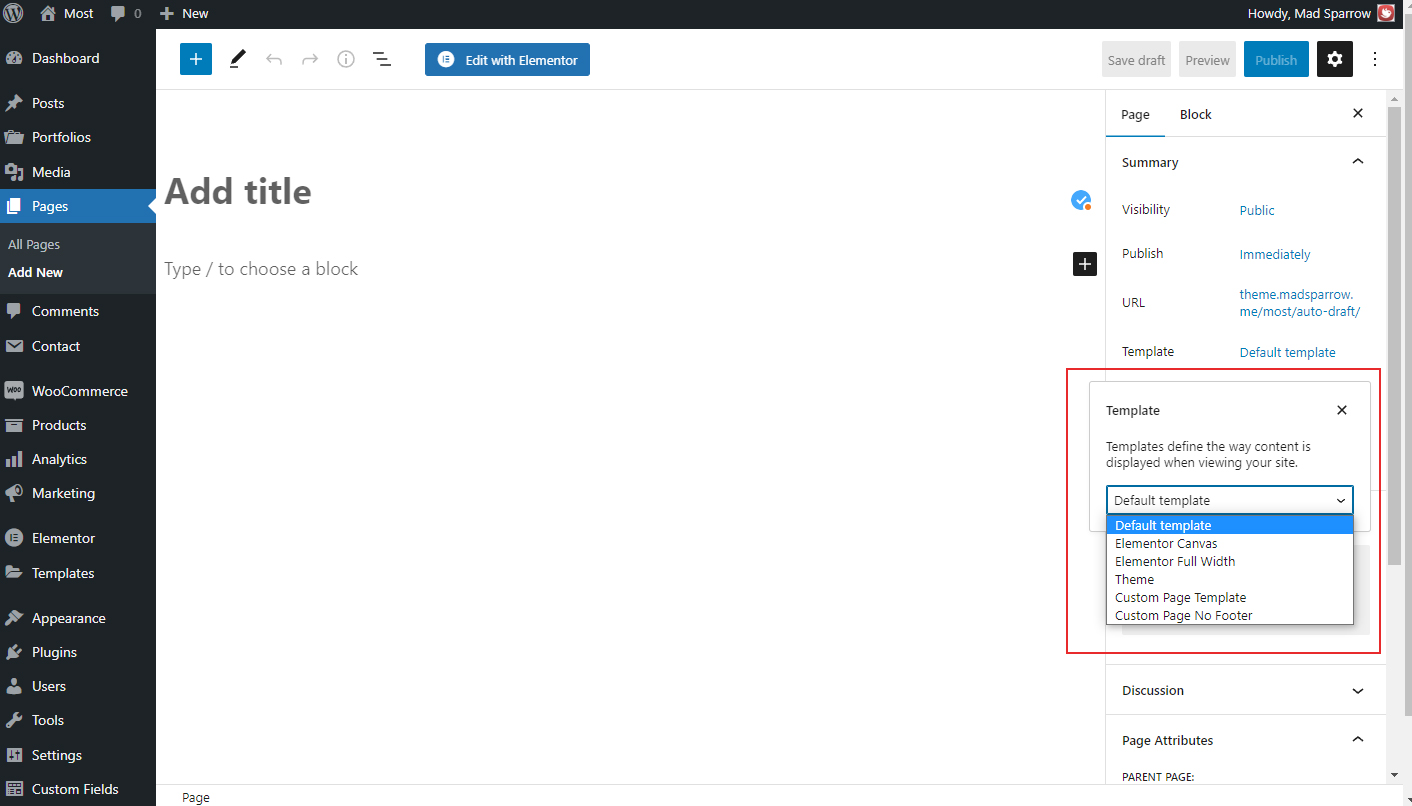Viewport: 1412px width, 806px height.
Task: Click the Default template link in Summary
Action: 1287,352
